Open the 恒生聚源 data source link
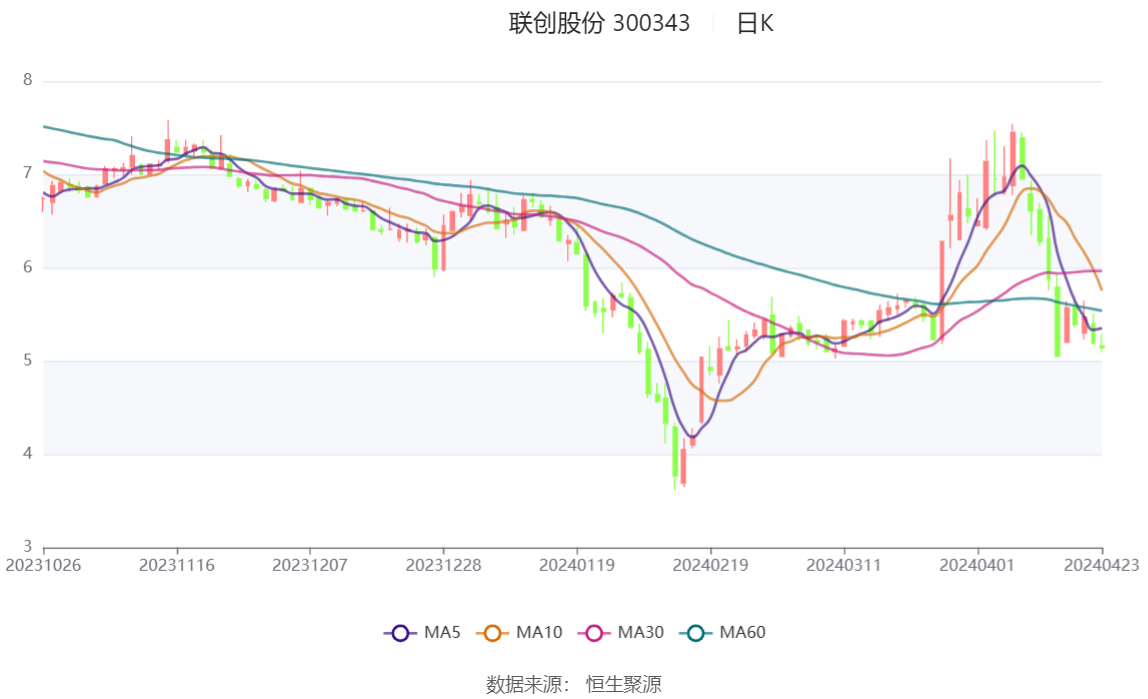The width and height of the screenshot is (1148, 699). point(623,684)
